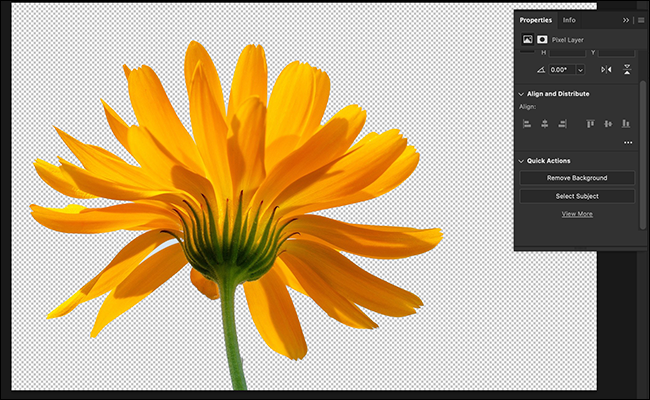Align right edges
650x400 pixels.
click(x=563, y=124)
